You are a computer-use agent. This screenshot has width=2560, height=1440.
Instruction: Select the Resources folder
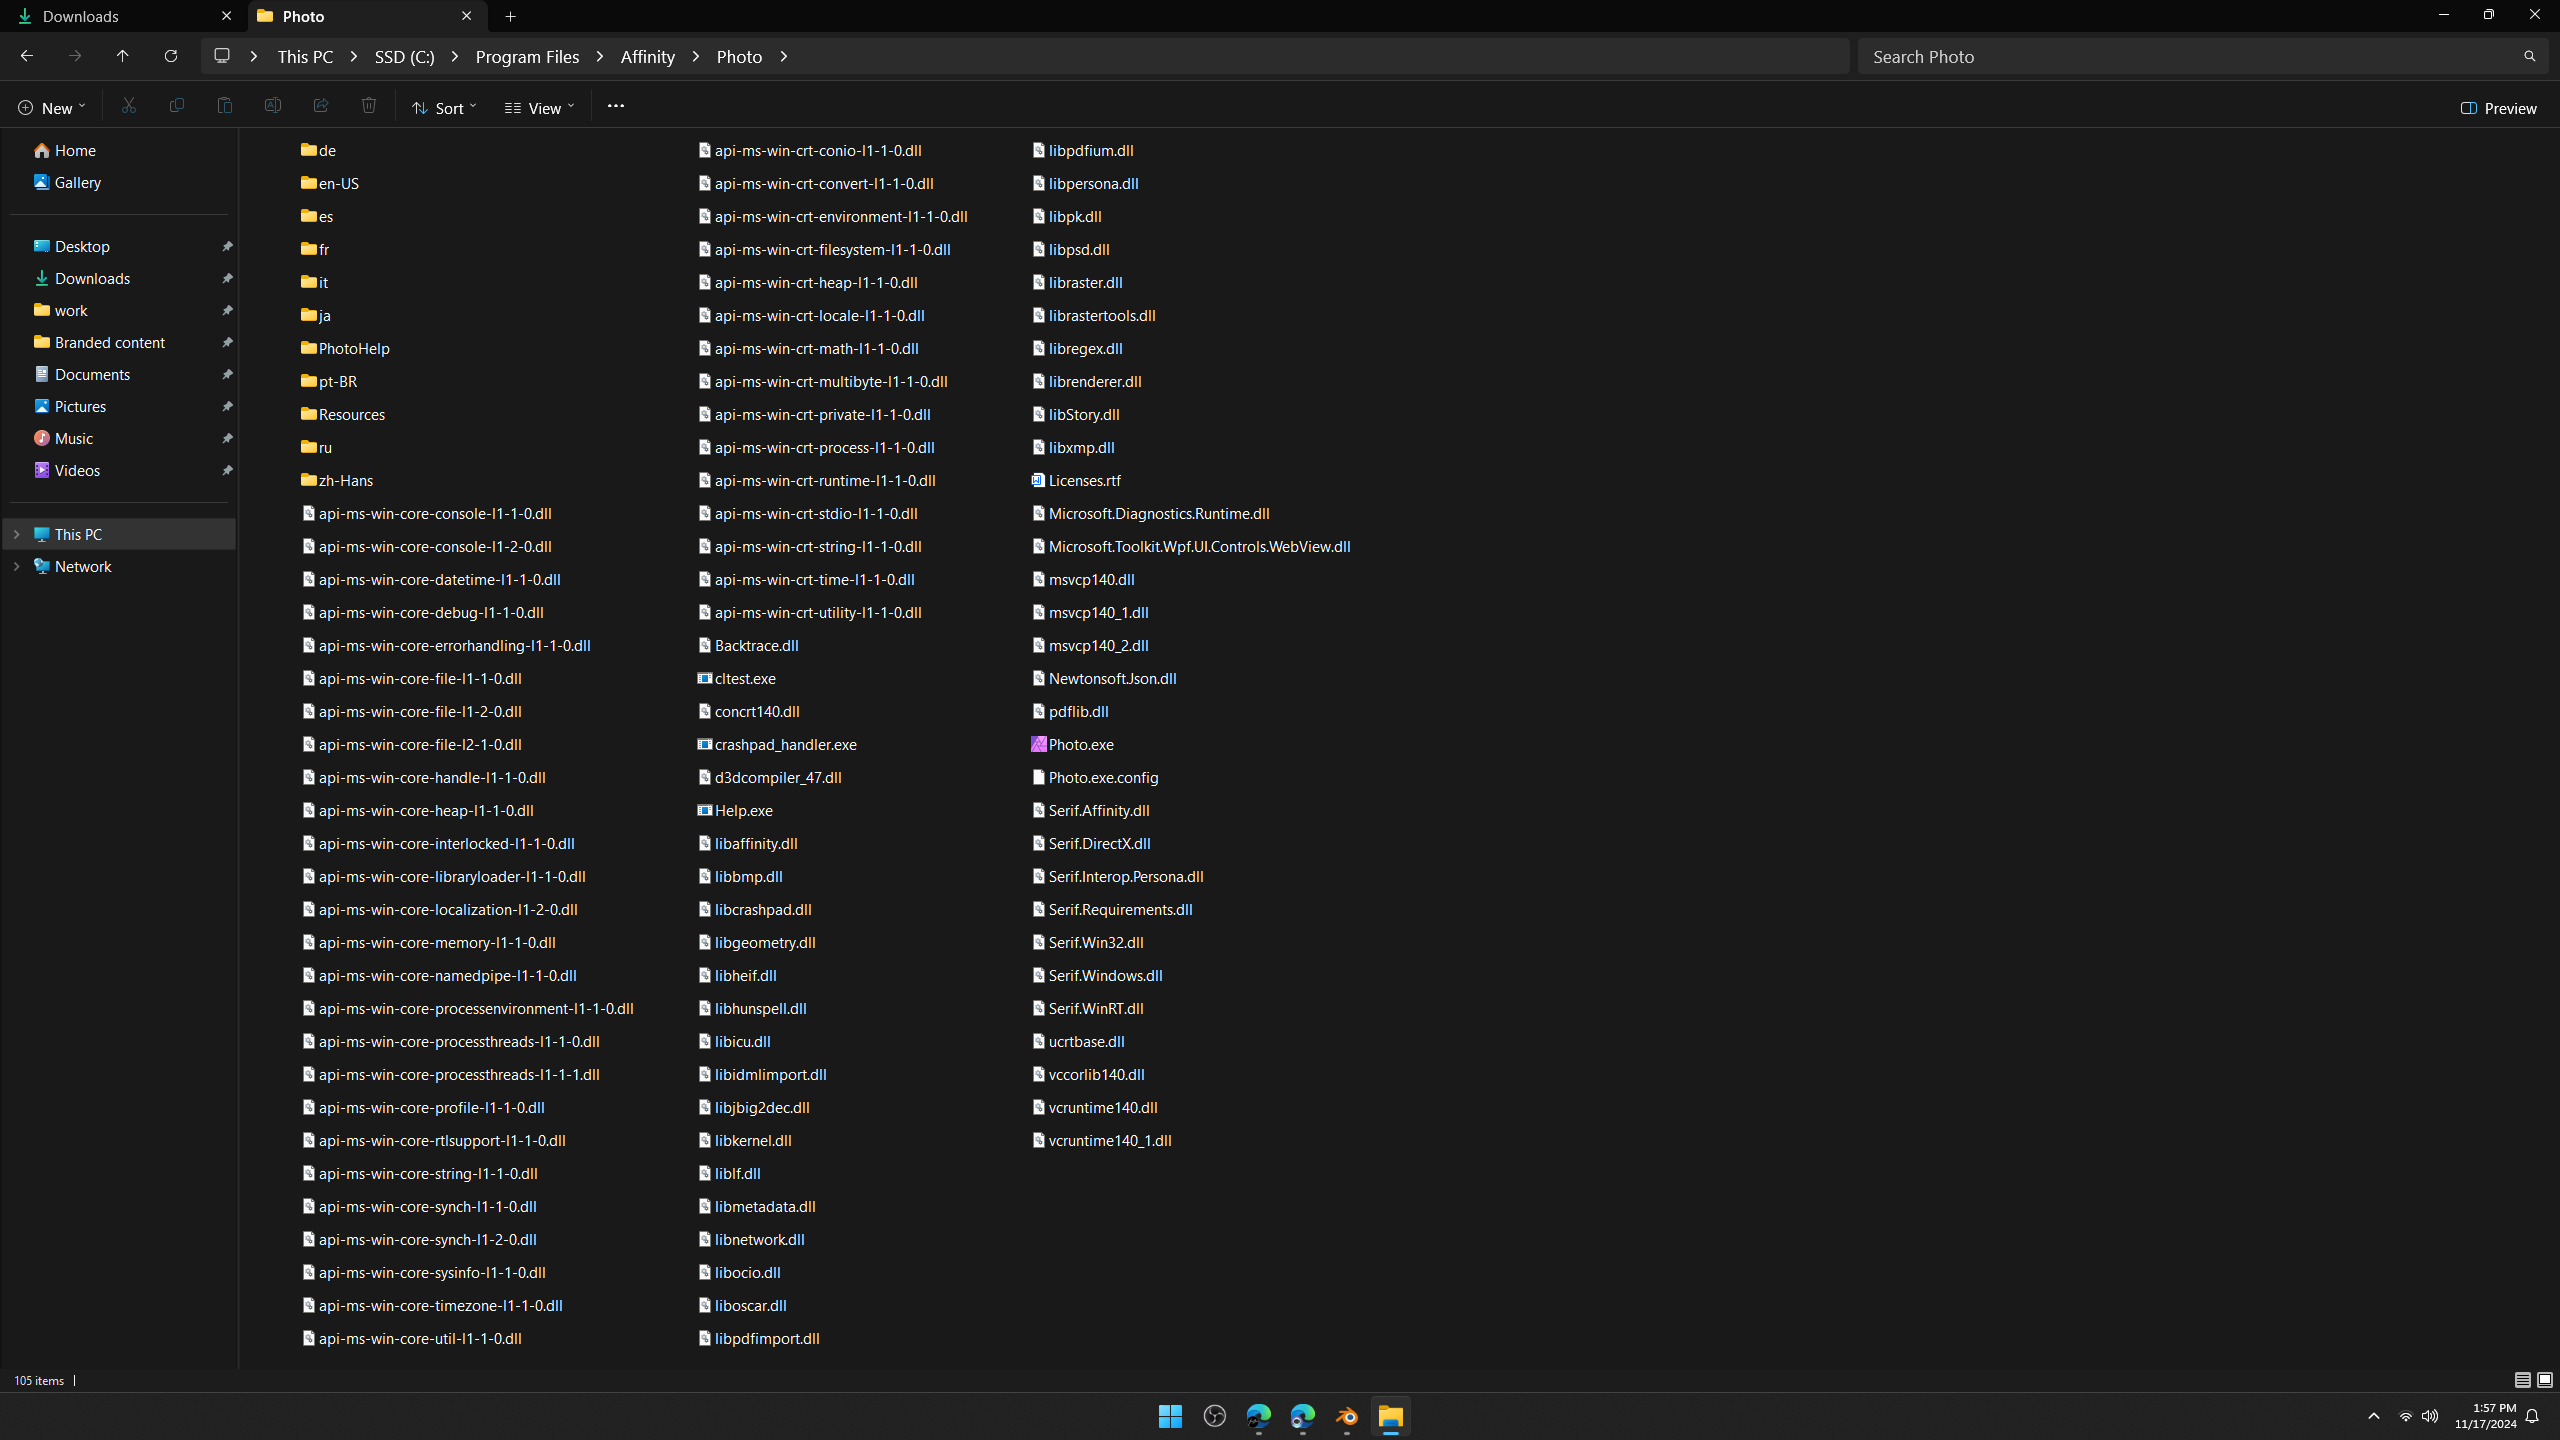tap(343, 414)
